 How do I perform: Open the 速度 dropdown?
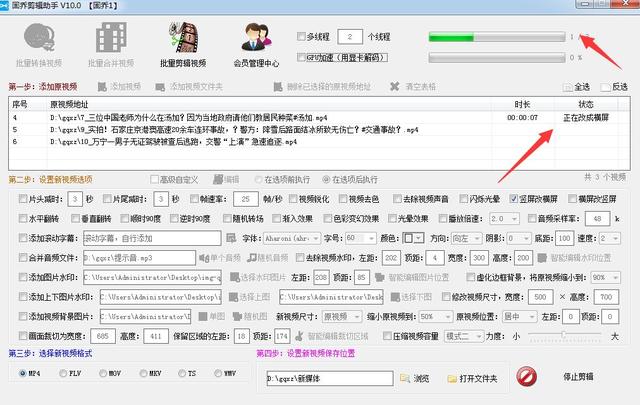click(x=610, y=238)
